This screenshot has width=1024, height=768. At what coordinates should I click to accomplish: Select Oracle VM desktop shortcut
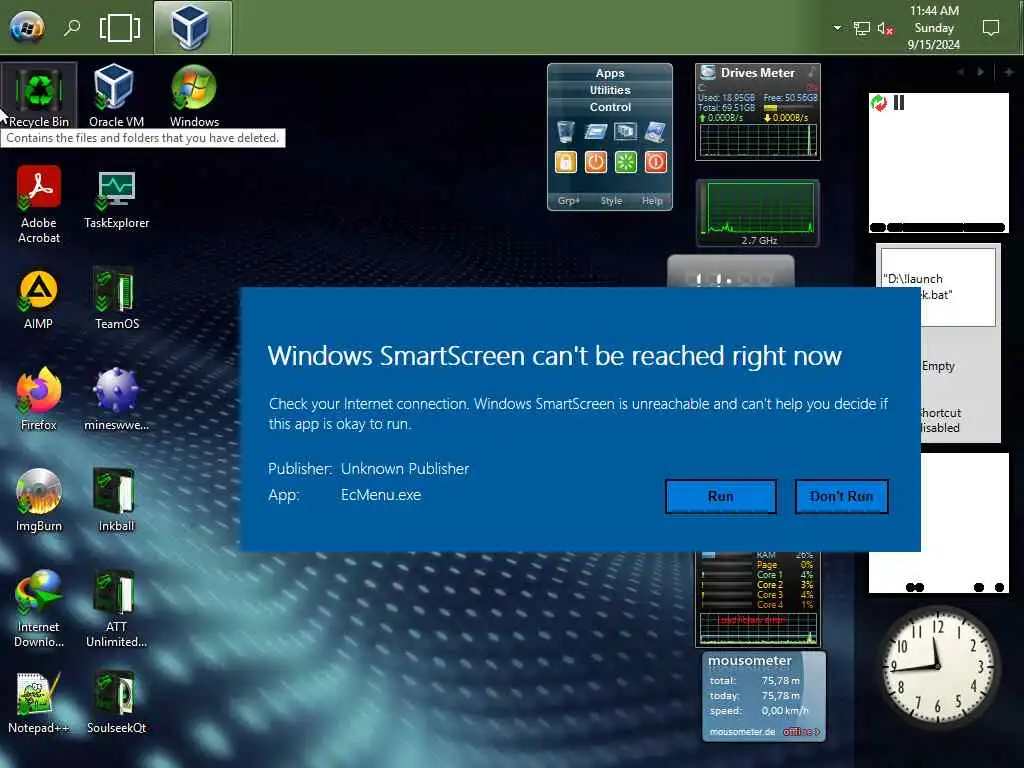[116, 95]
